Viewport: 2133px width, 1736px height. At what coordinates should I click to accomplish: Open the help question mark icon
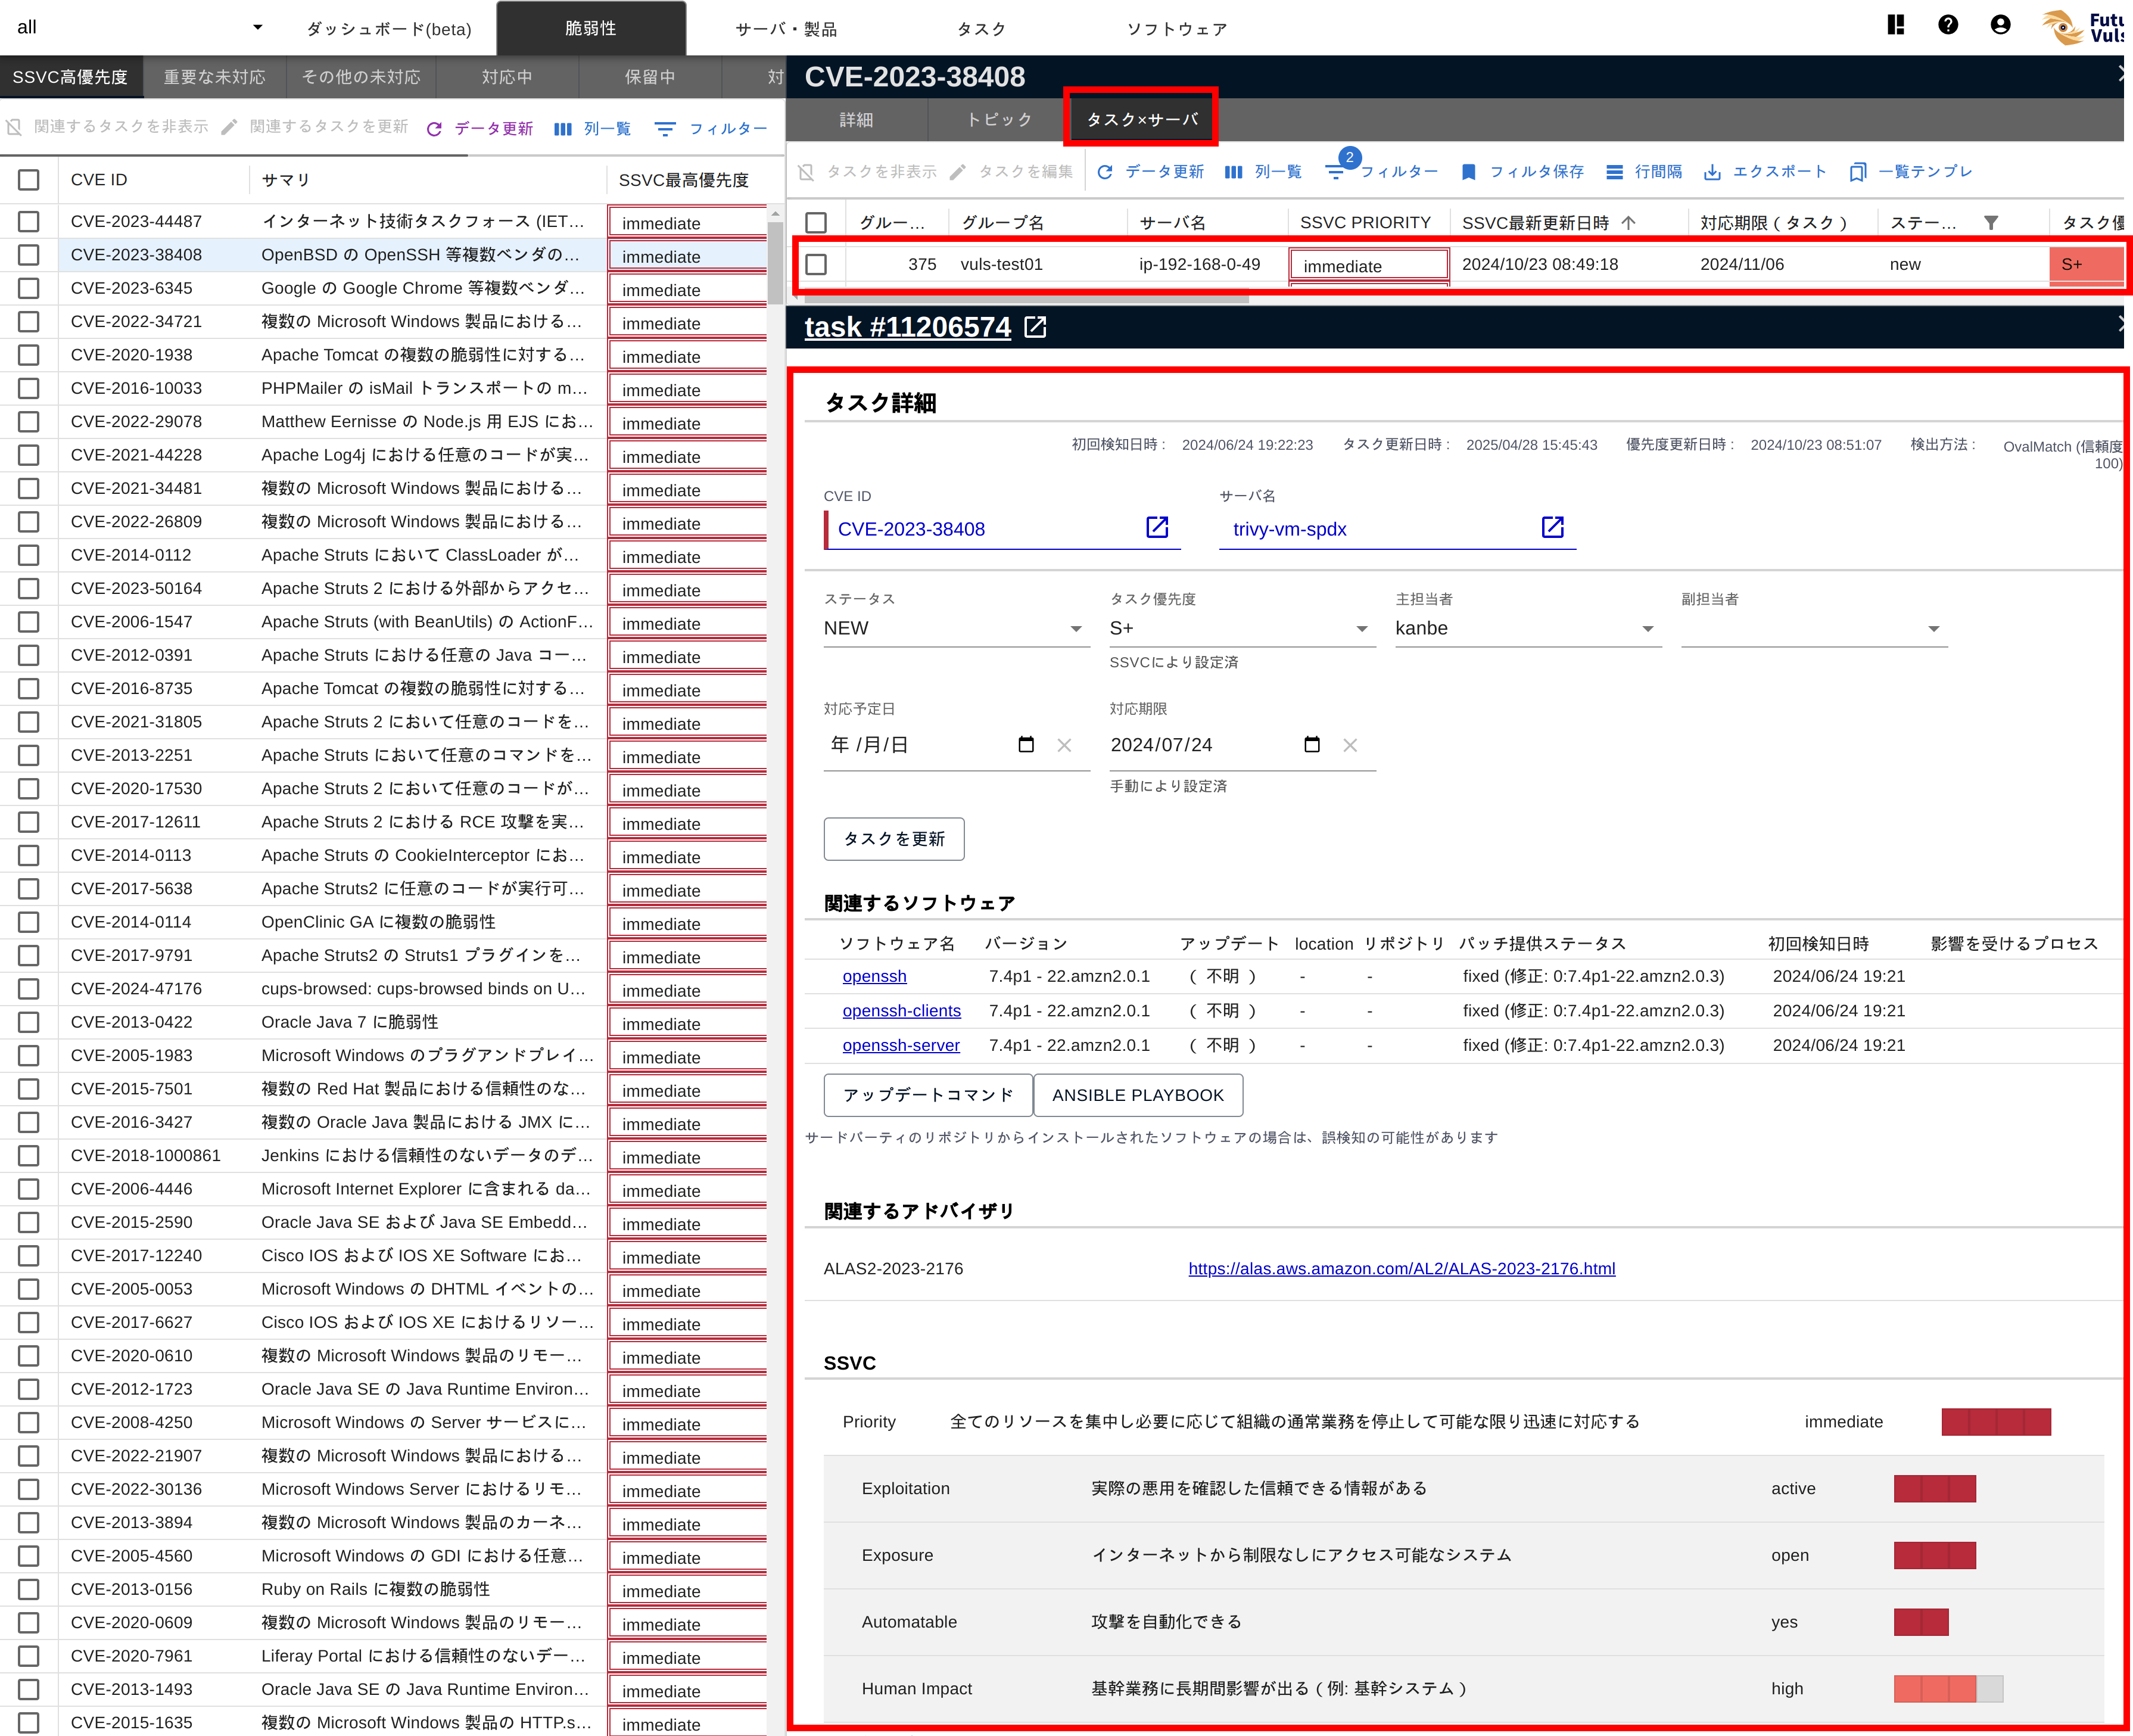[1947, 25]
